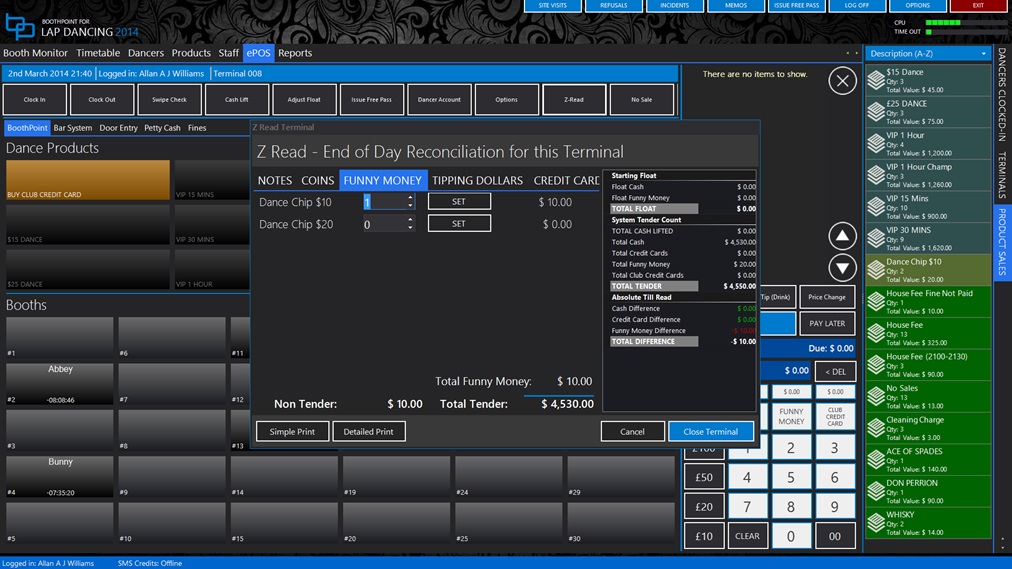
Task: Cancel the Z Read dialog
Action: tap(632, 431)
